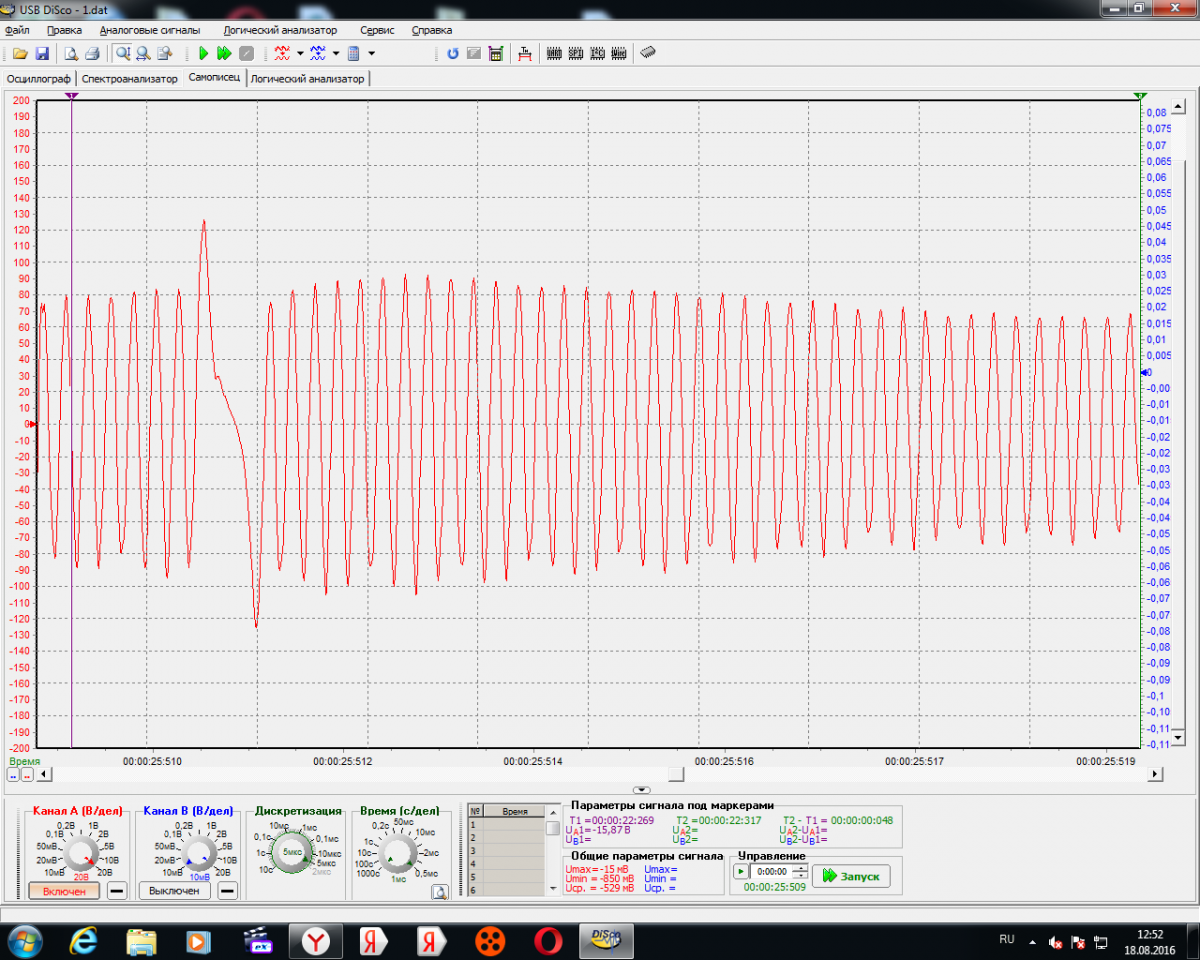Click the minus button beside Channel B toggle
1200x960 pixels.
coord(227,891)
